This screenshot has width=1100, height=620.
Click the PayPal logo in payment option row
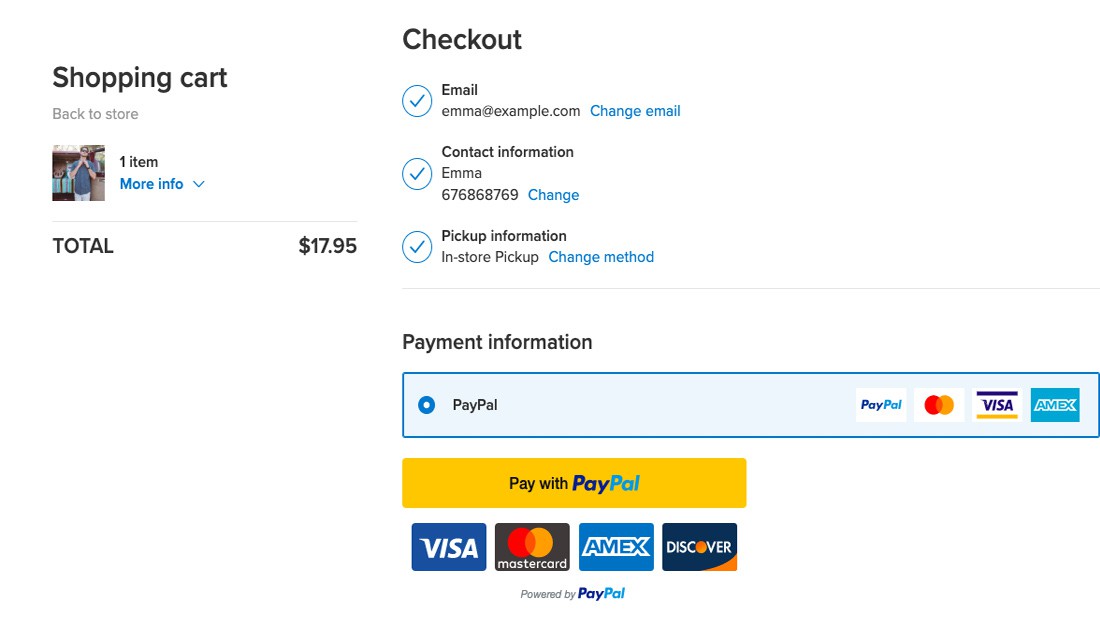coord(881,405)
